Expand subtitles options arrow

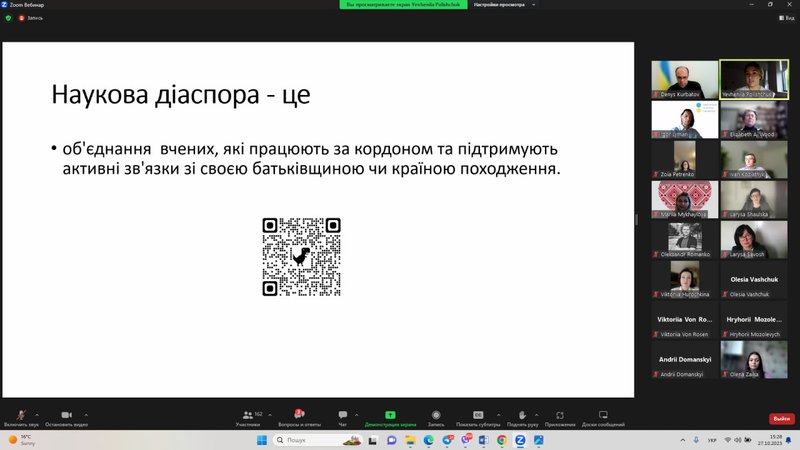(x=498, y=415)
